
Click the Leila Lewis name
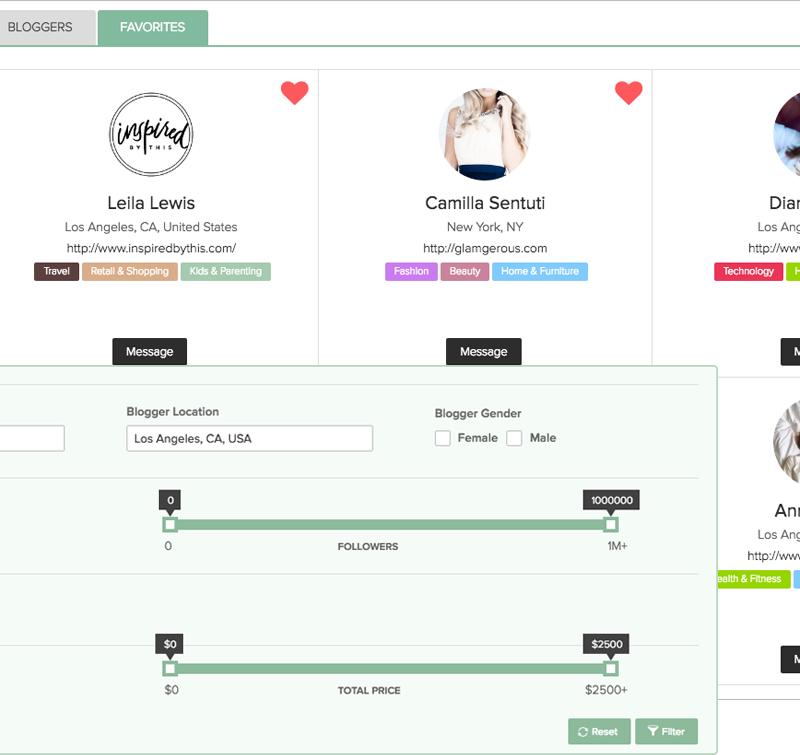[x=151, y=203]
